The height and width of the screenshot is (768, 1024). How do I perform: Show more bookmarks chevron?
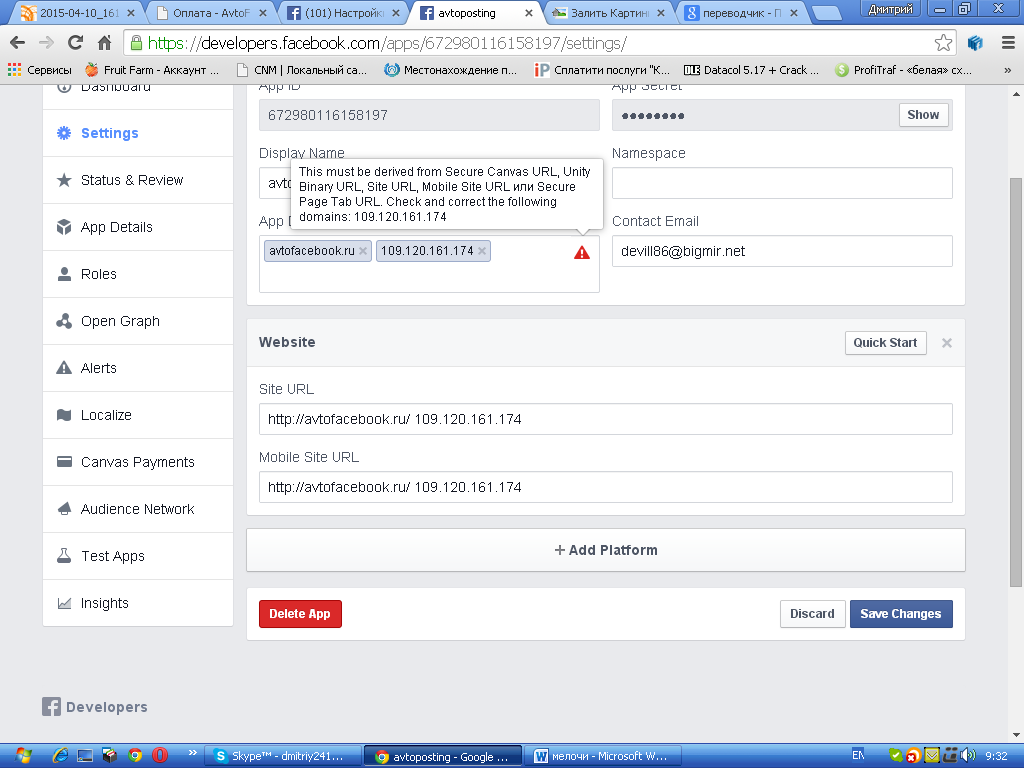(x=1007, y=70)
